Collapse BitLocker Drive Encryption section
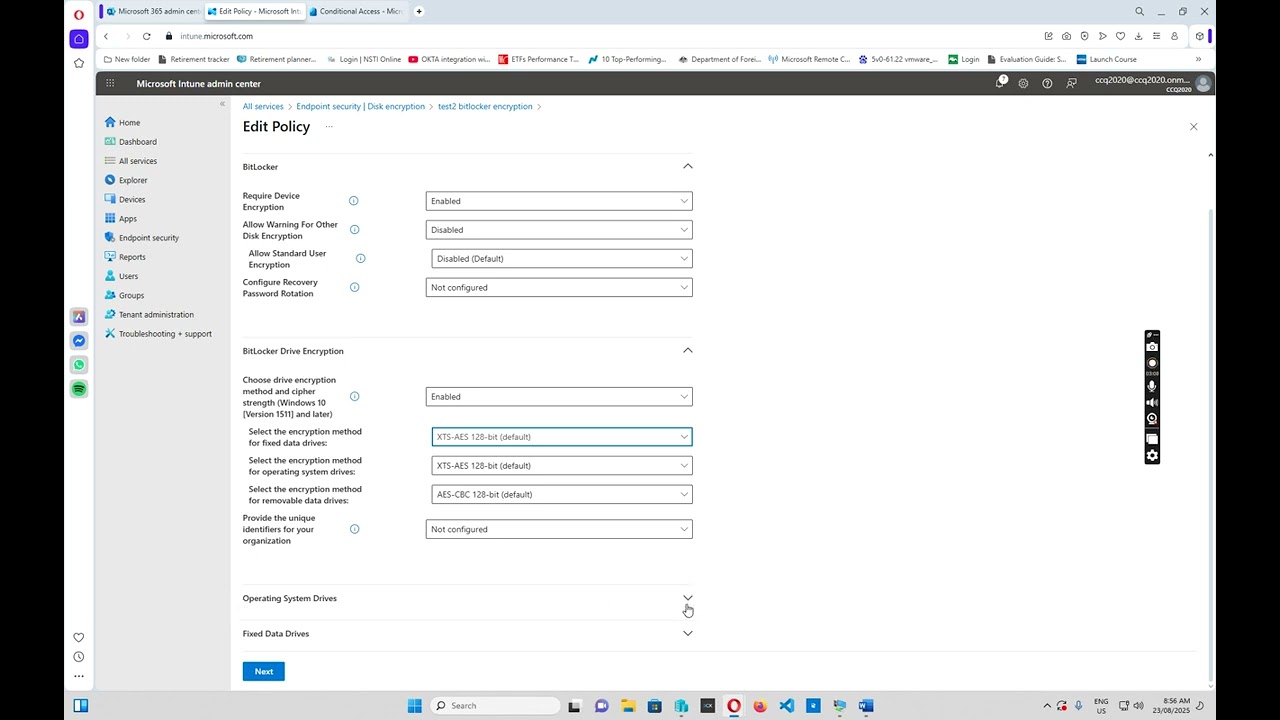This screenshot has width=1280, height=720. (x=687, y=350)
